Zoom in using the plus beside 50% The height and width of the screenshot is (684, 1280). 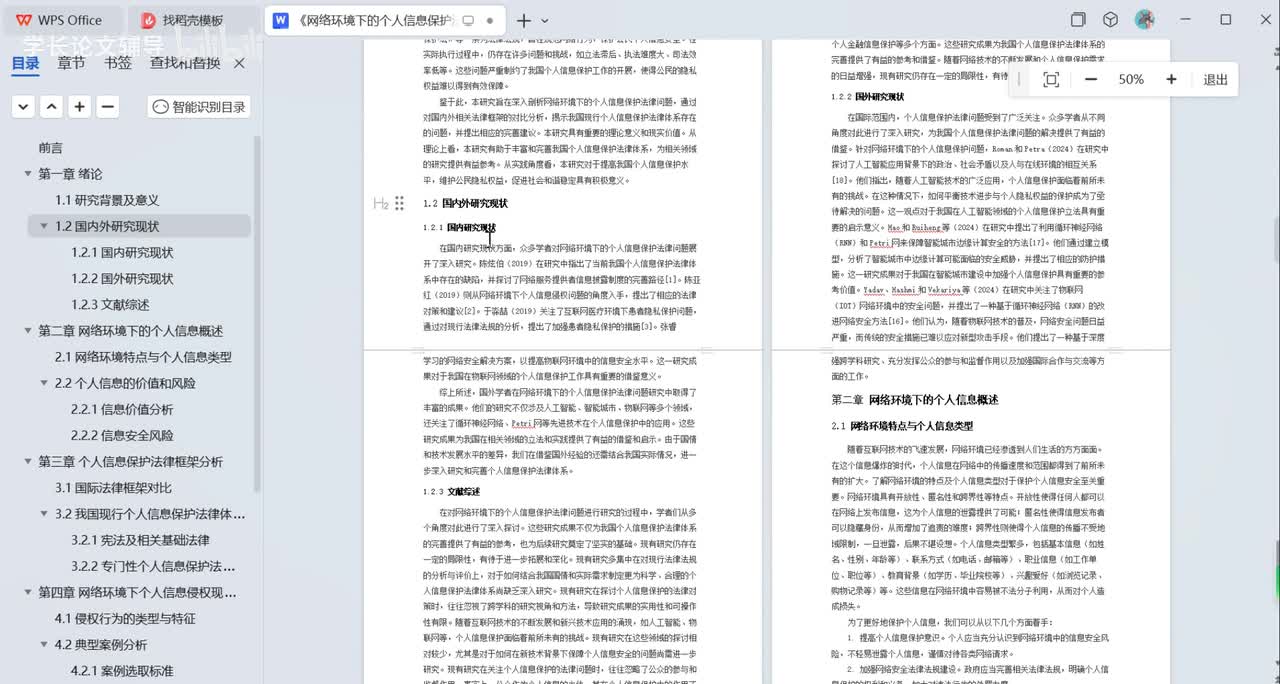point(1171,80)
